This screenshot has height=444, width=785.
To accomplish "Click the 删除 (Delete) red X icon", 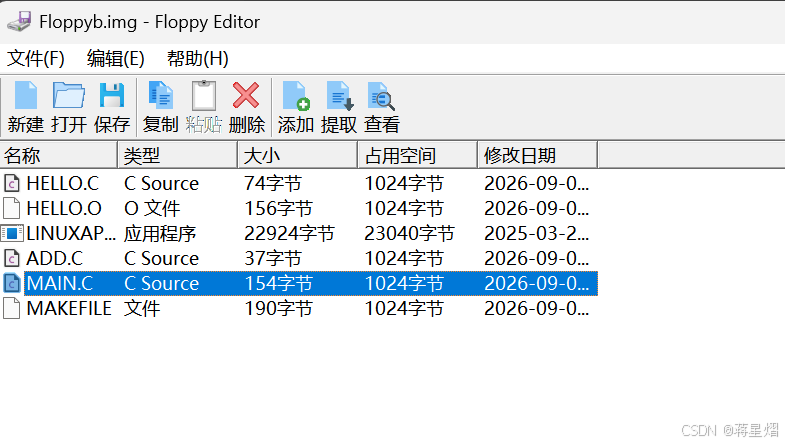I will [246, 95].
